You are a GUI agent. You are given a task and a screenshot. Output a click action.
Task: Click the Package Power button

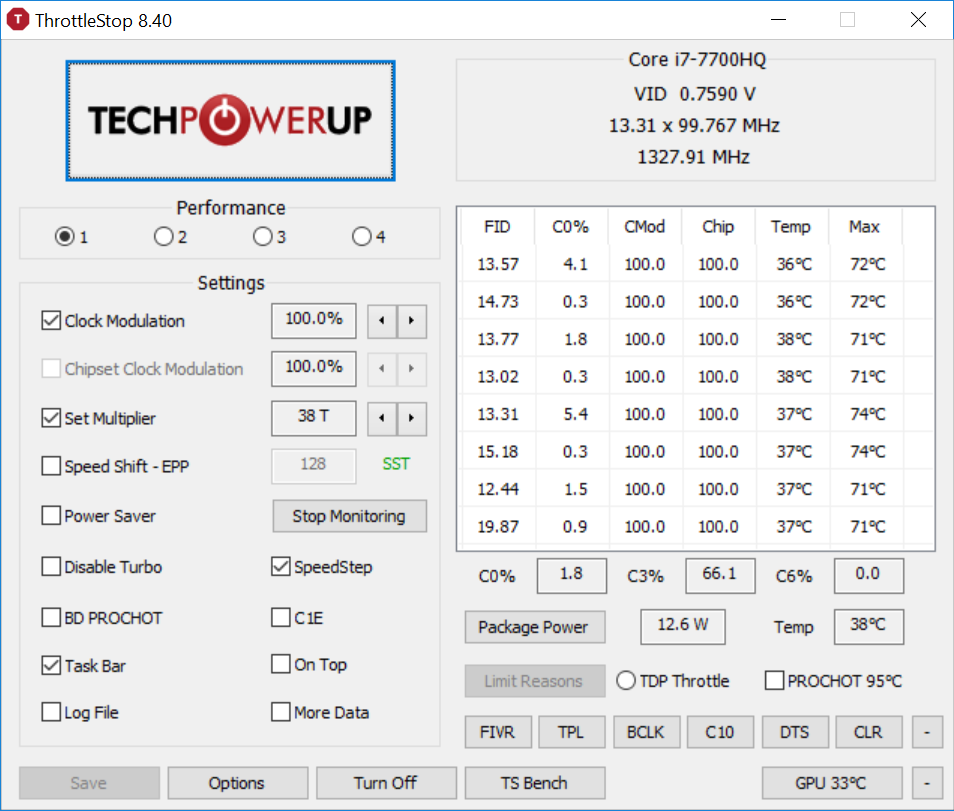click(535, 627)
